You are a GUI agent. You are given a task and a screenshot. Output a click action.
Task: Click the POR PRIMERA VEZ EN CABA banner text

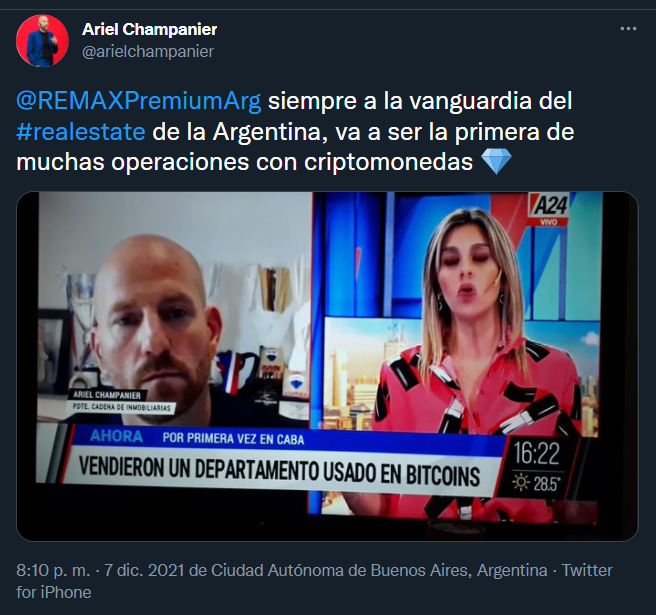tap(233, 438)
